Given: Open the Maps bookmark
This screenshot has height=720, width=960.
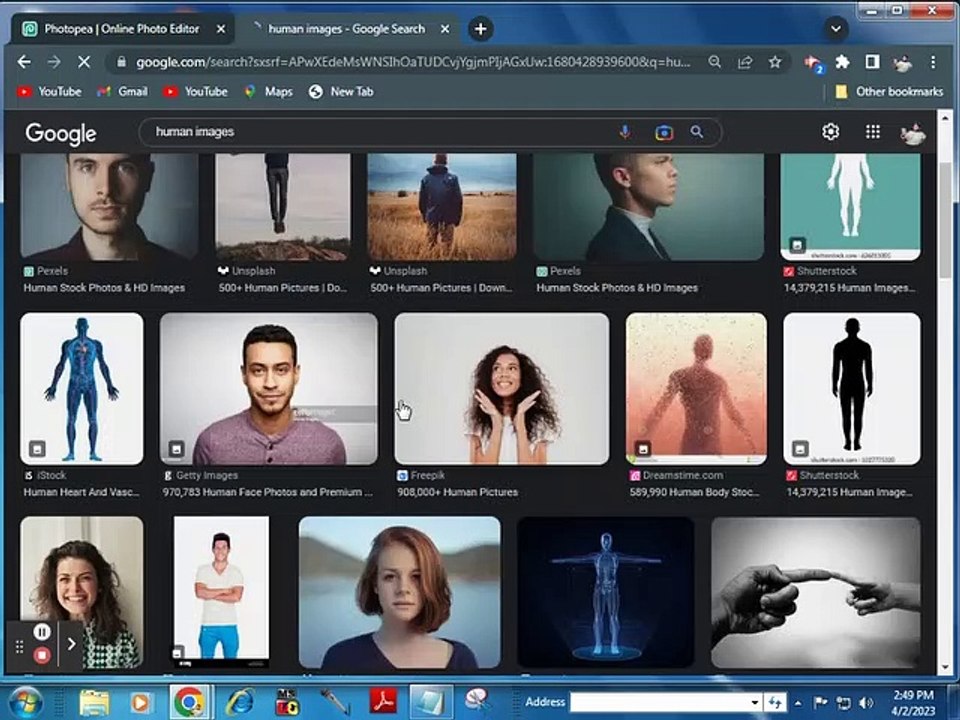Looking at the screenshot, I should click(268, 92).
